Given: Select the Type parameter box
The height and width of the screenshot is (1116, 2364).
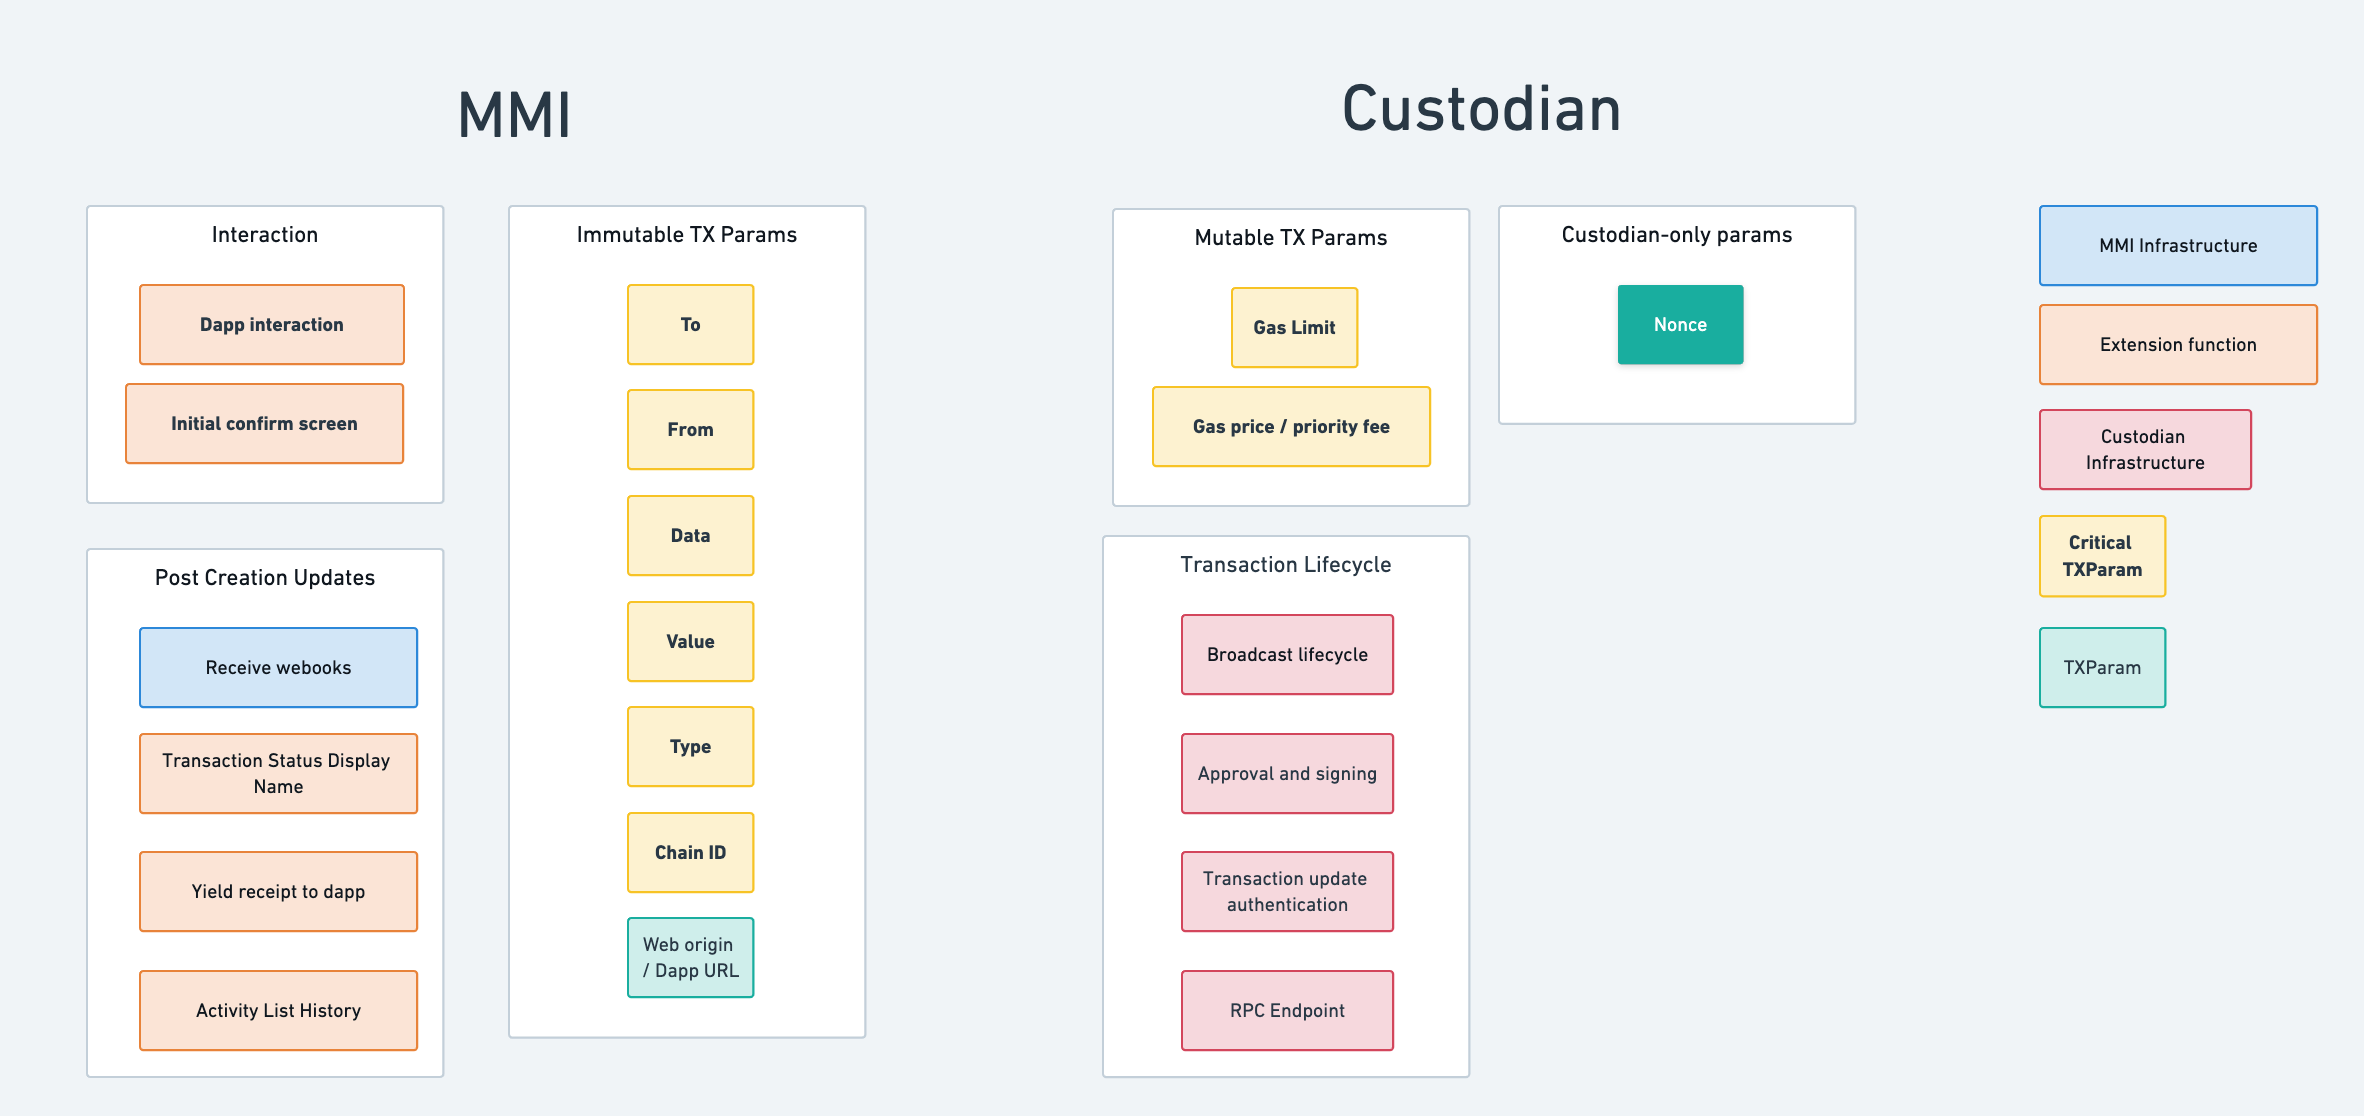Looking at the screenshot, I should click(690, 746).
